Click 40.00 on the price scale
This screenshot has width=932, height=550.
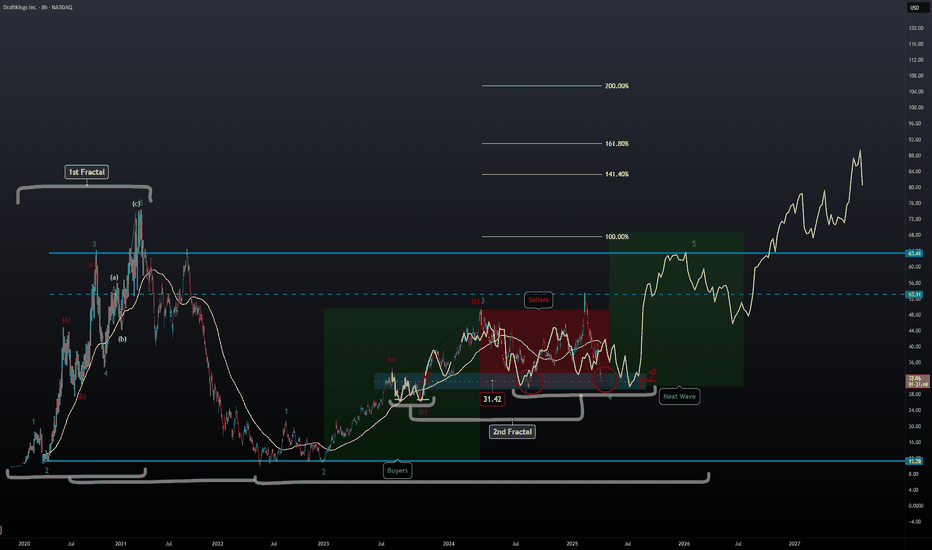point(916,347)
